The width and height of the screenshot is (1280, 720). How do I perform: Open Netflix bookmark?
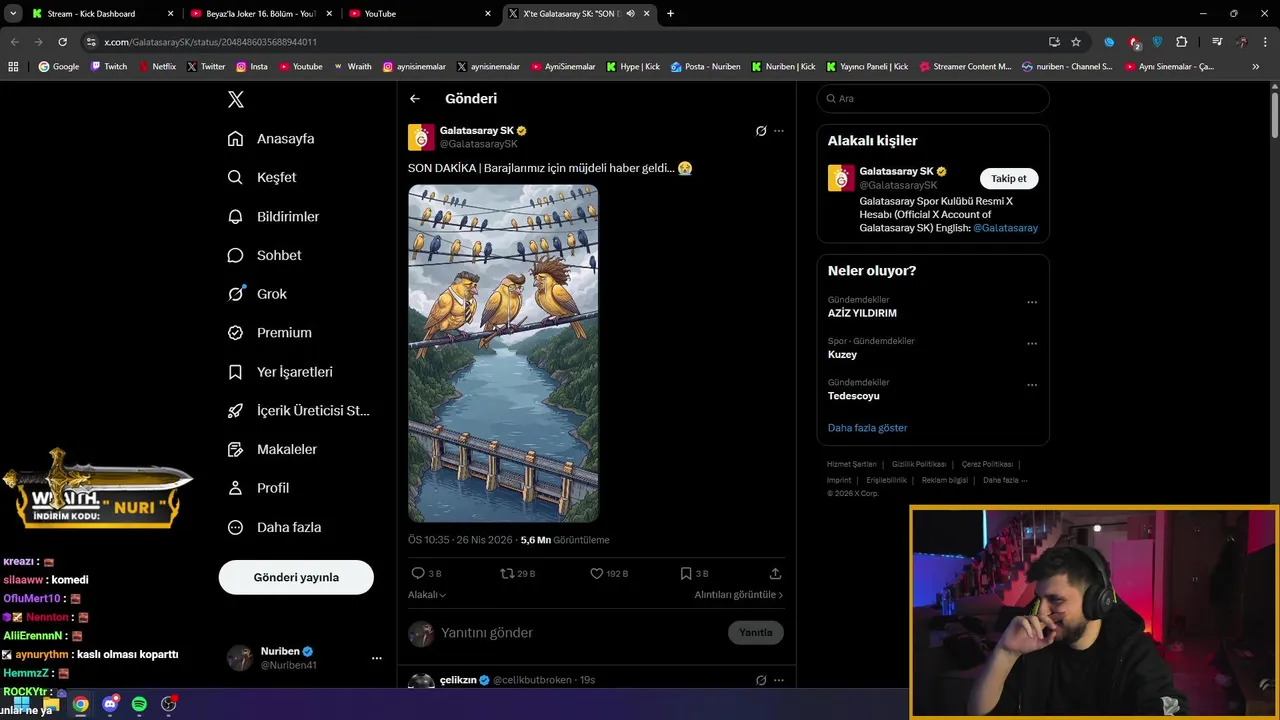[x=157, y=67]
